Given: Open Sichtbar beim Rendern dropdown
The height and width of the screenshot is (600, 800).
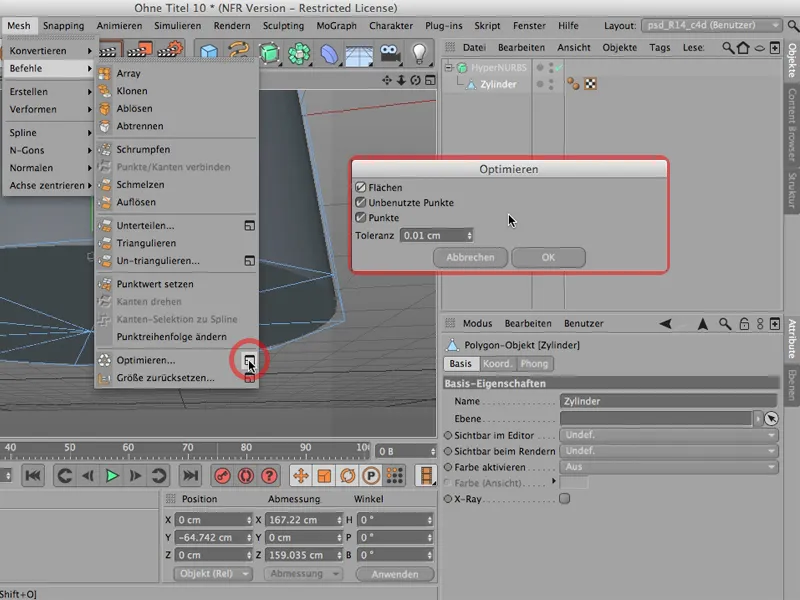Looking at the screenshot, I should (x=669, y=451).
